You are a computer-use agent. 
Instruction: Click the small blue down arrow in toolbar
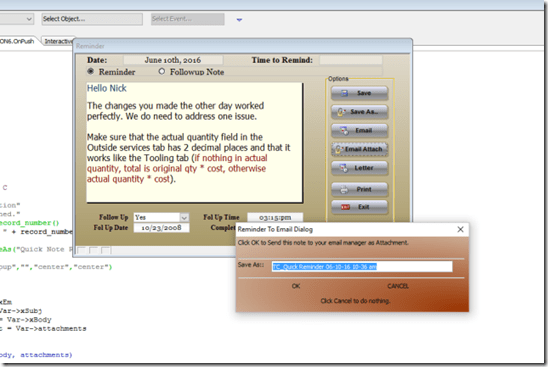pos(239,20)
